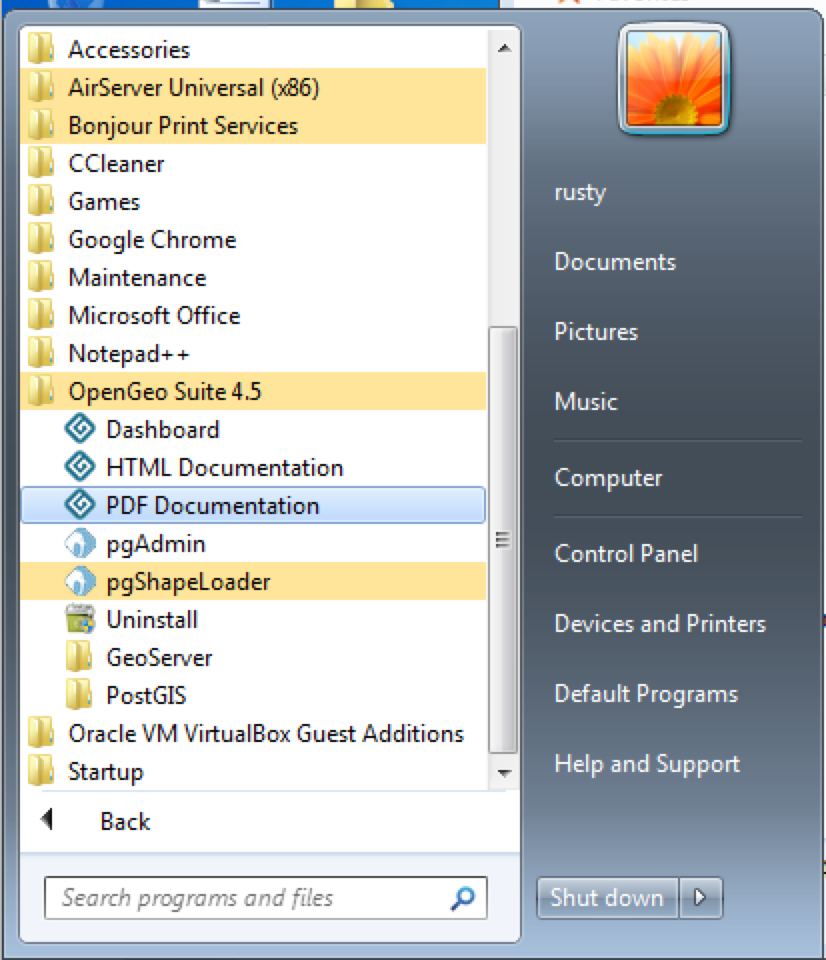Screen dimensions: 826x960
Task: Expand the CCleaner program group
Action: point(253,163)
